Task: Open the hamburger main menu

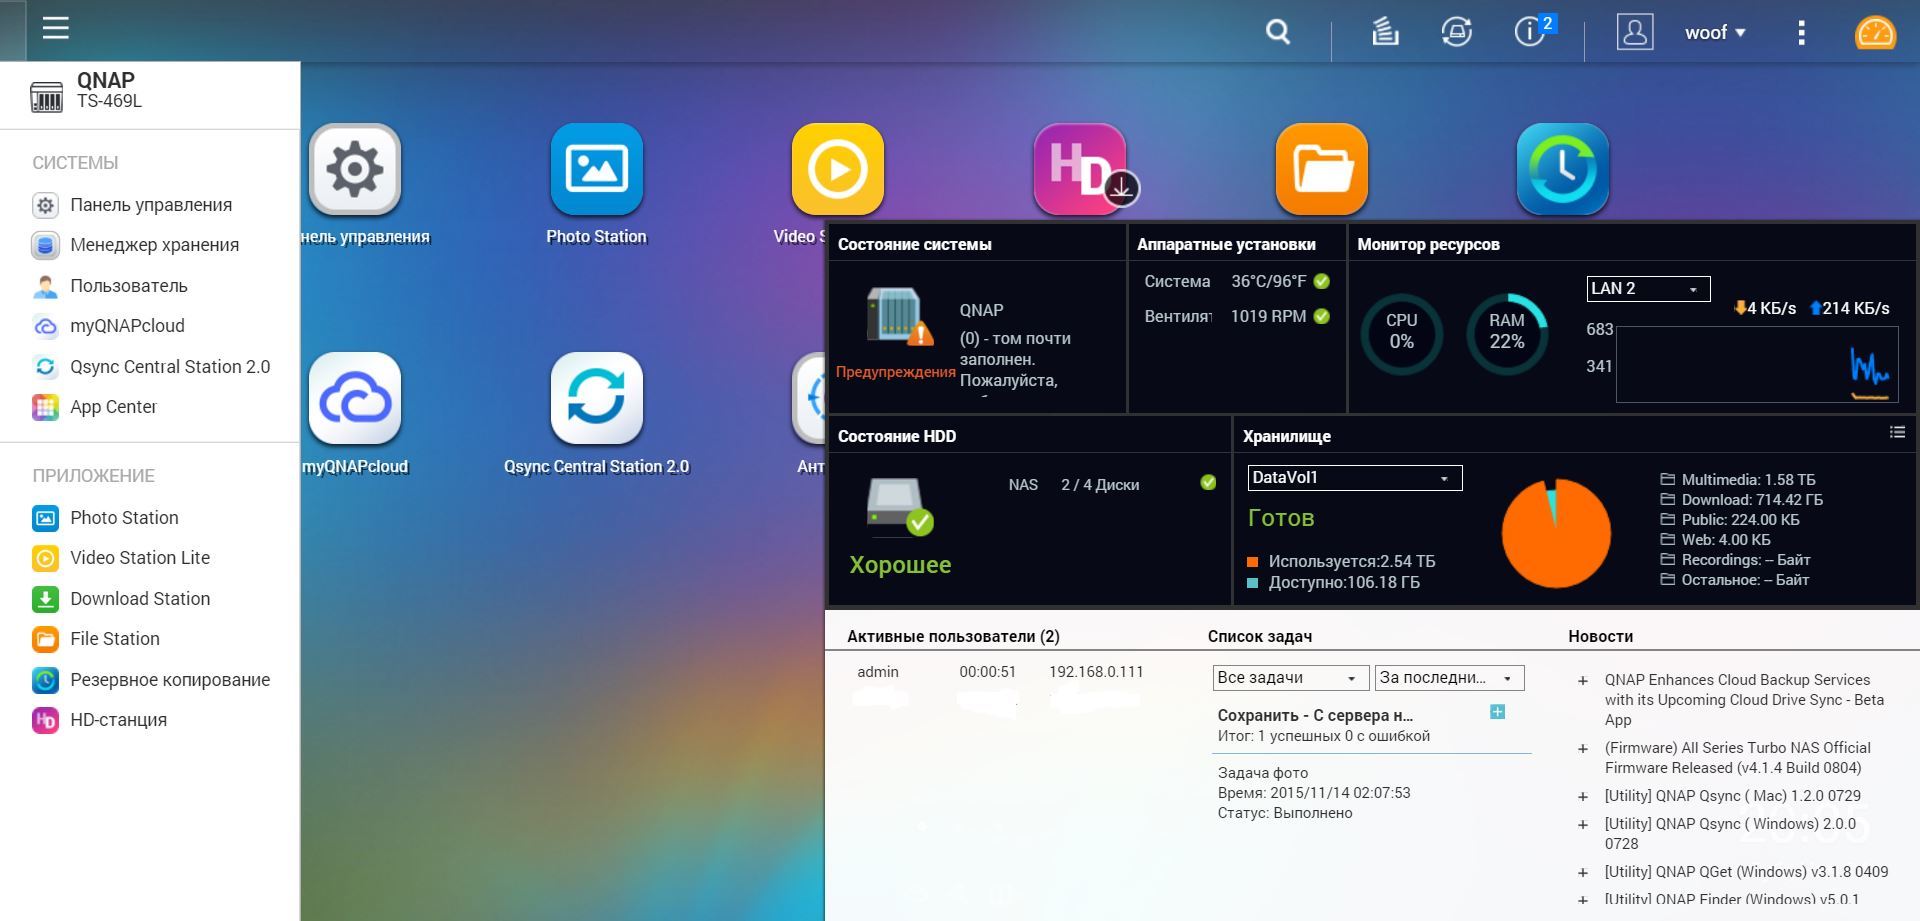Action: point(56,28)
